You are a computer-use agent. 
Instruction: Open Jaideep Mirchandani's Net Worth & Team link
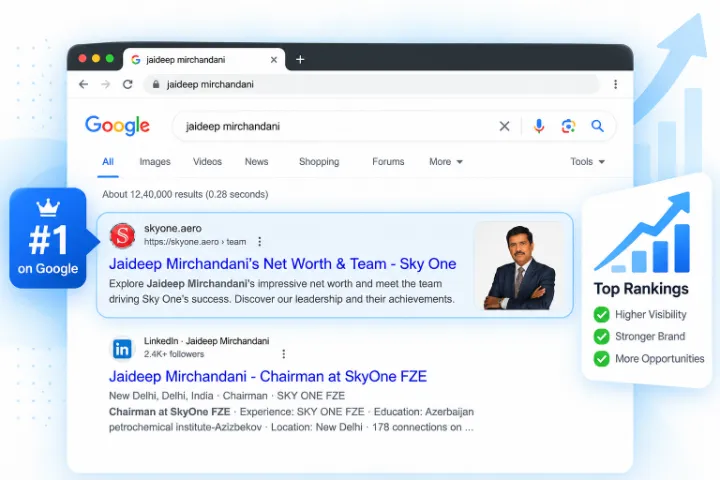282,264
